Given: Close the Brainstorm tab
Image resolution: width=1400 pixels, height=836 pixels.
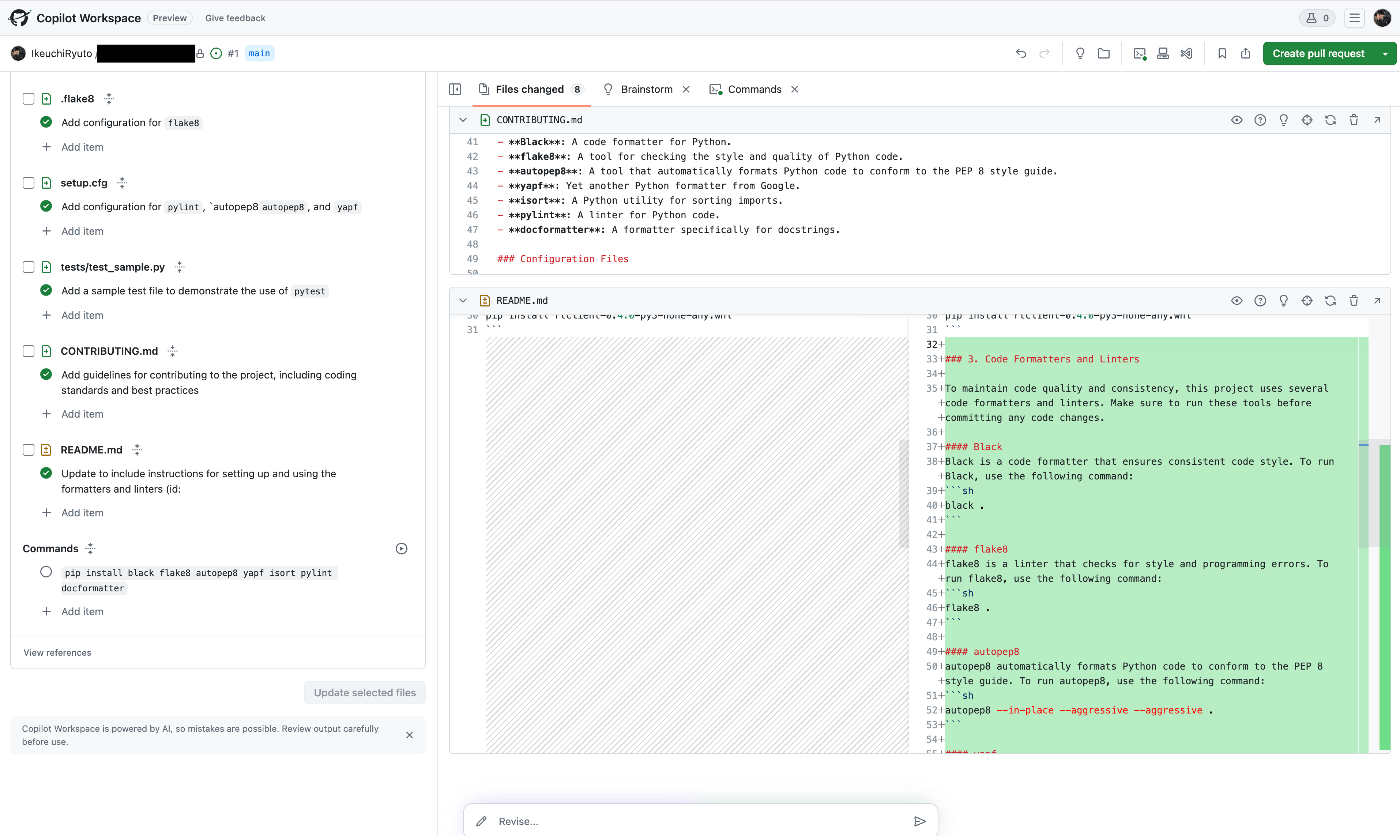Looking at the screenshot, I should (686, 89).
